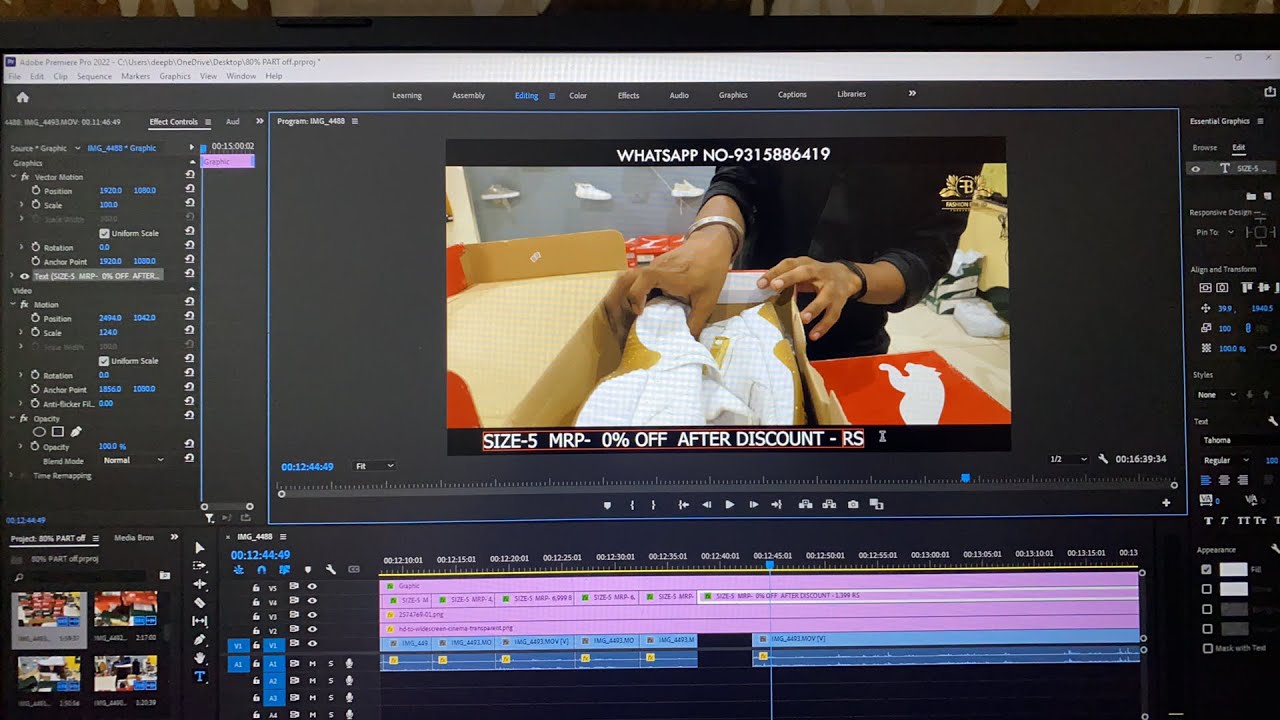Open Quick Export share icon
This screenshot has height=720, width=1280.
[1271, 92]
